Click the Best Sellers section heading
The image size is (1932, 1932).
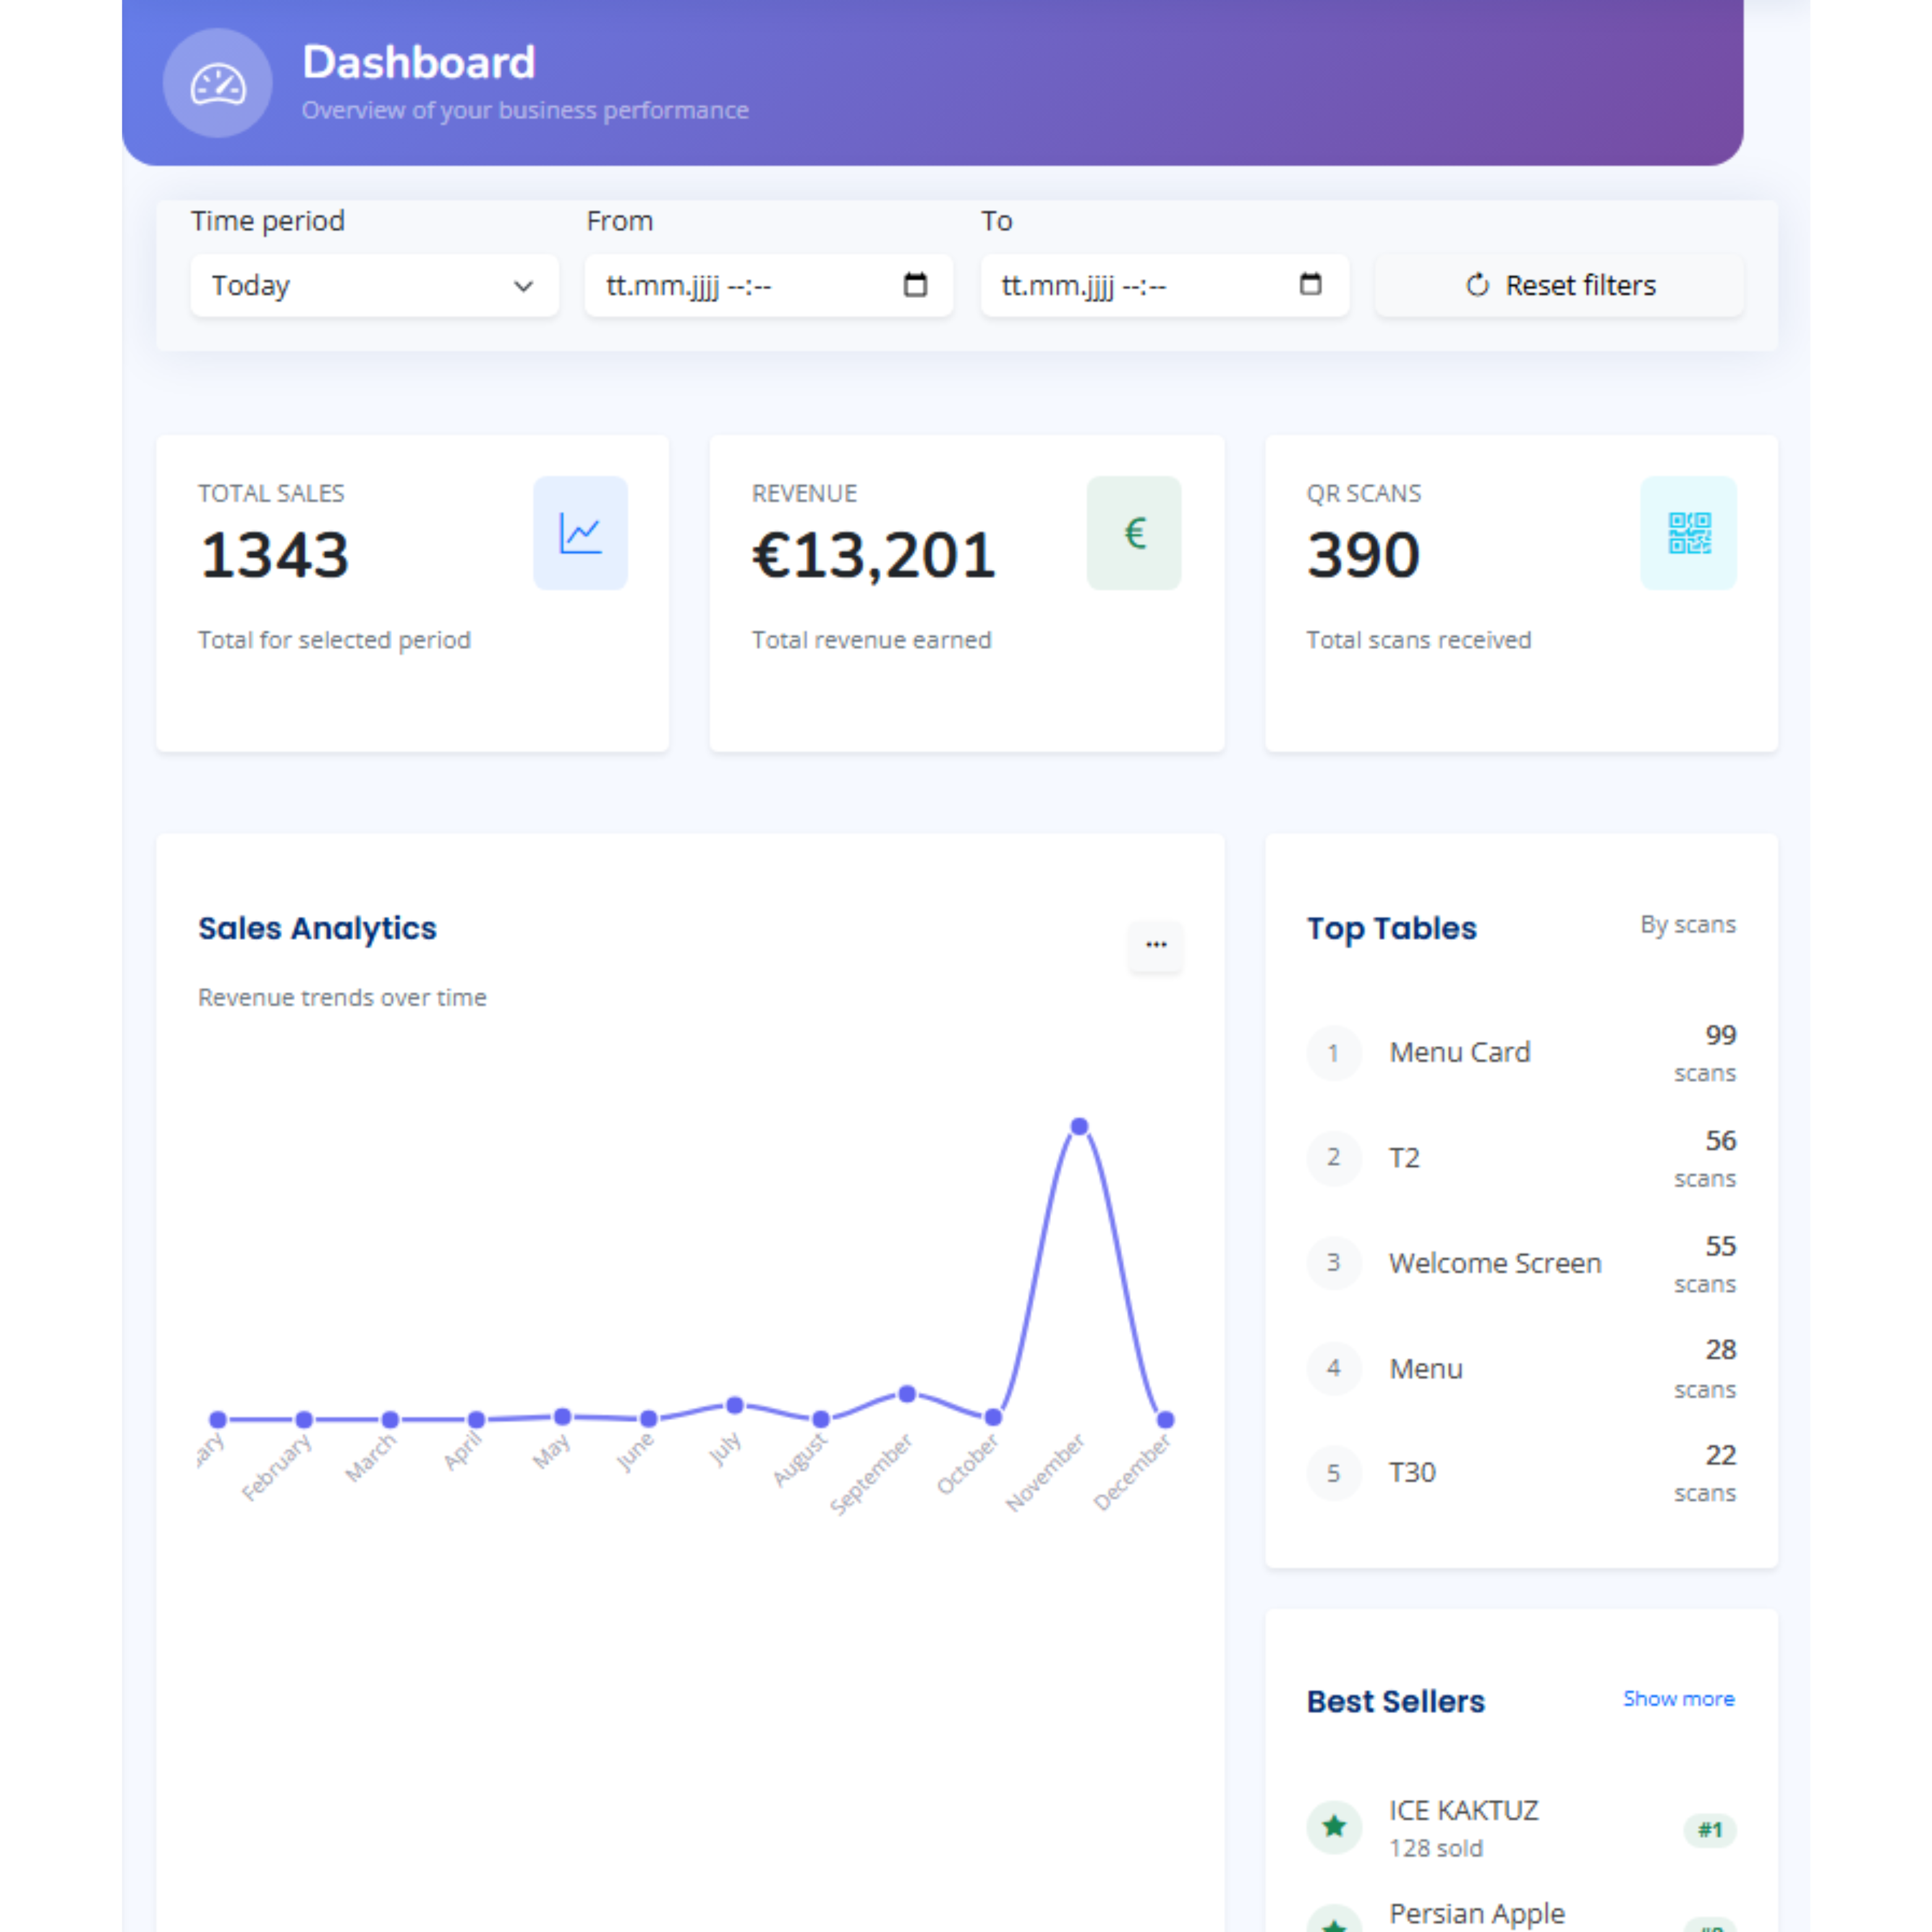(1395, 1701)
